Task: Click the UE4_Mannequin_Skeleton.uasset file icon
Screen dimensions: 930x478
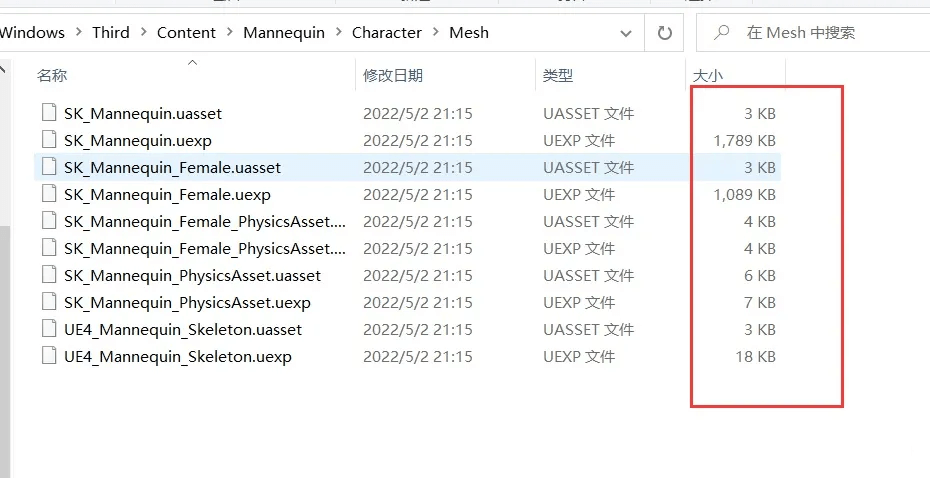Action: click(48, 329)
